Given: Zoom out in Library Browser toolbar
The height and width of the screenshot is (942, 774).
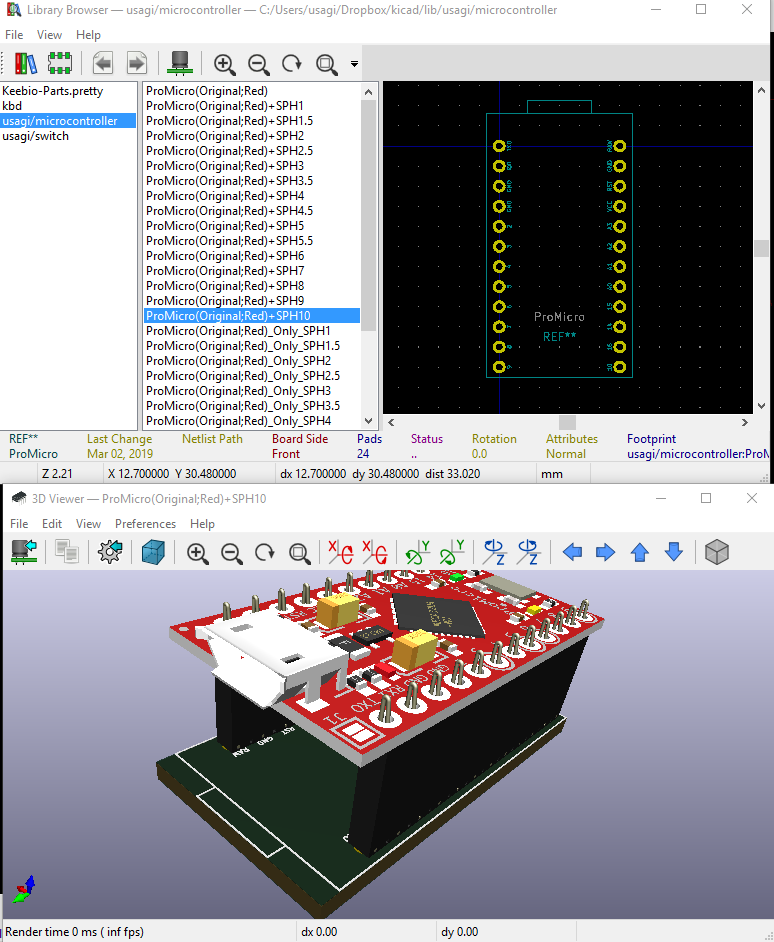Looking at the screenshot, I should click(x=258, y=64).
